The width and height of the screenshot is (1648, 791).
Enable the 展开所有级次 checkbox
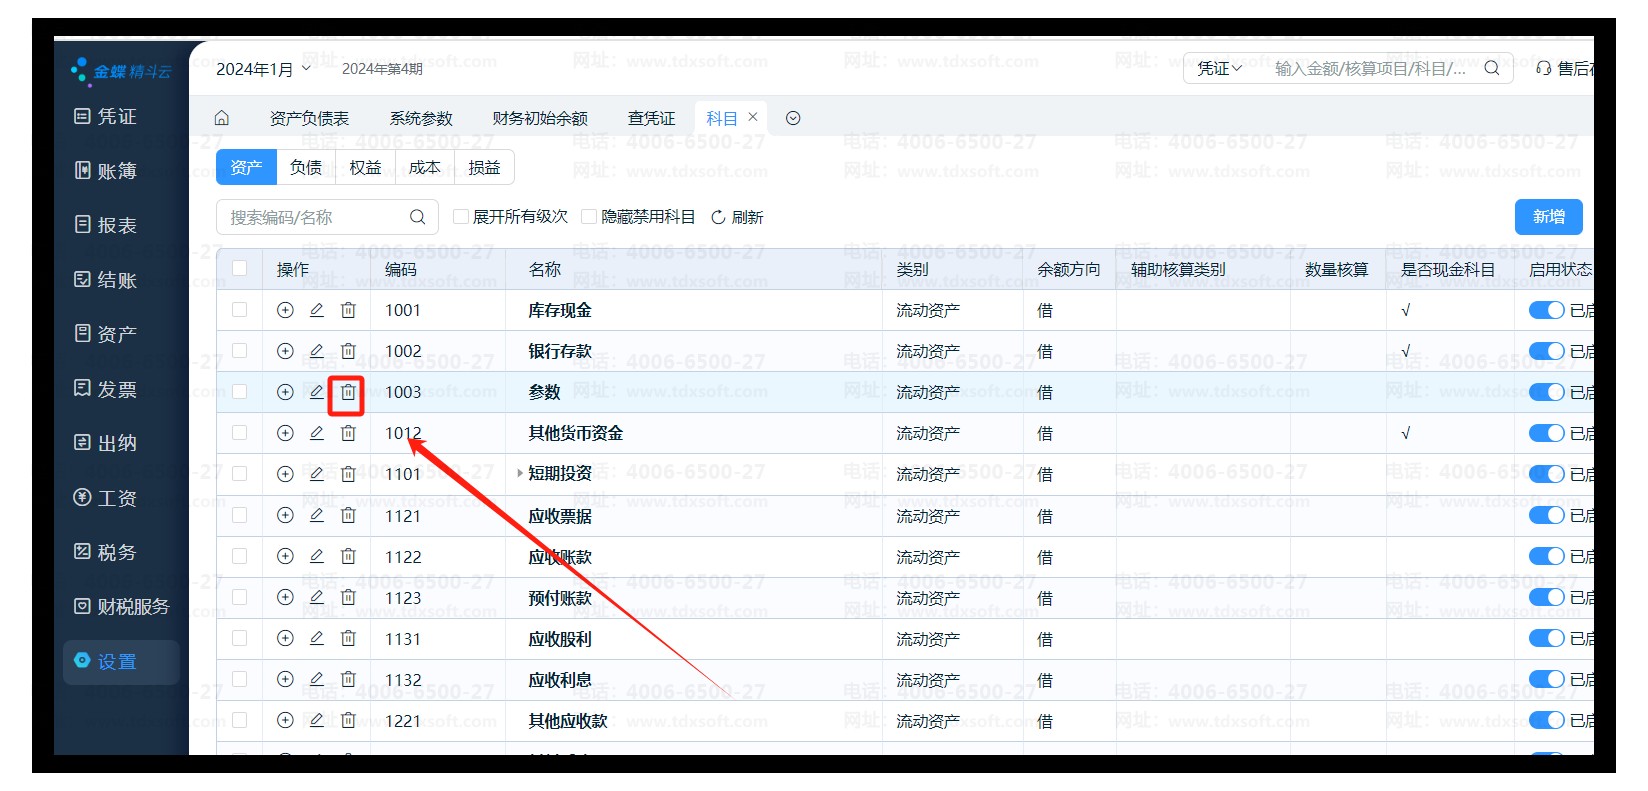(x=461, y=217)
